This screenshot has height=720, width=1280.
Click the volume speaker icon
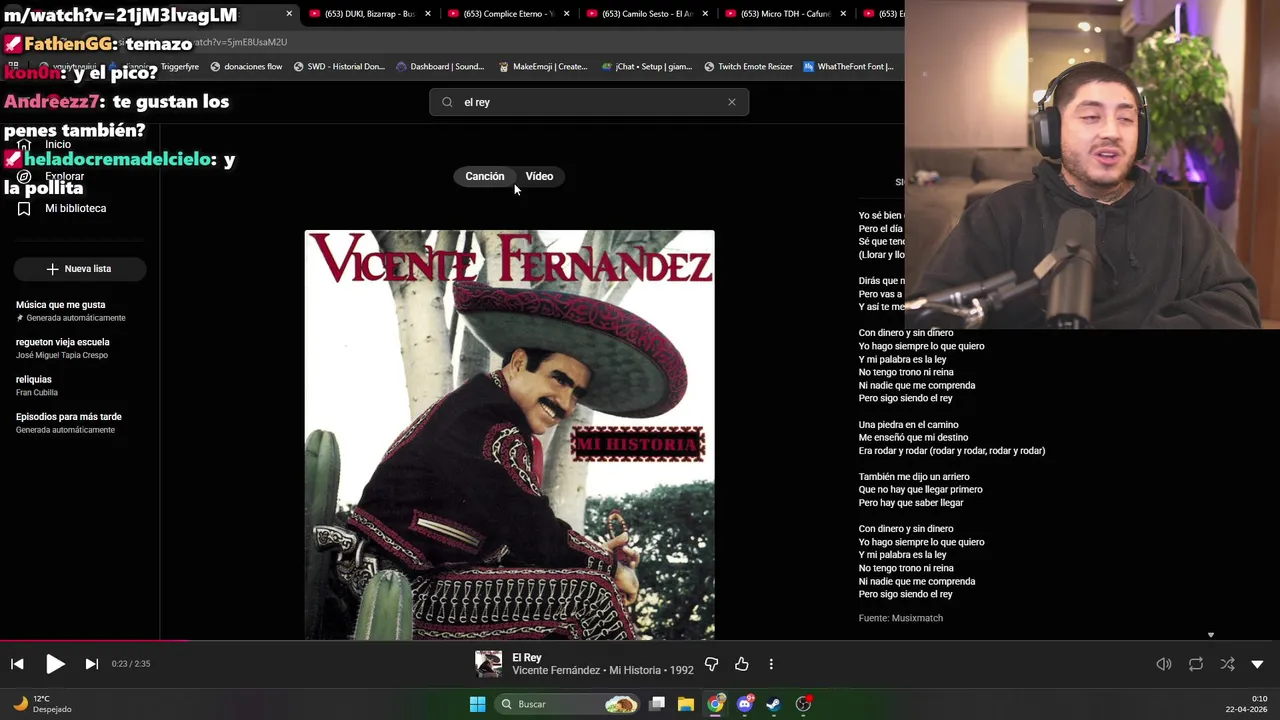(1164, 664)
